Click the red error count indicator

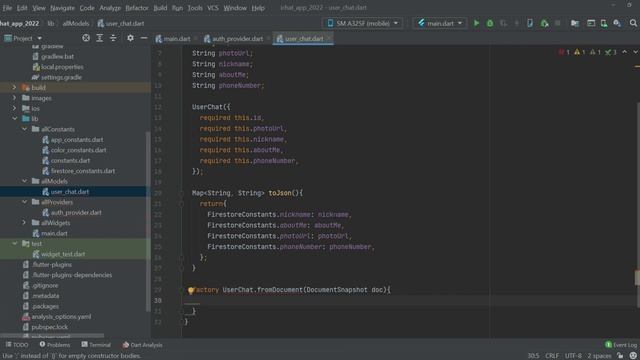(564, 52)
